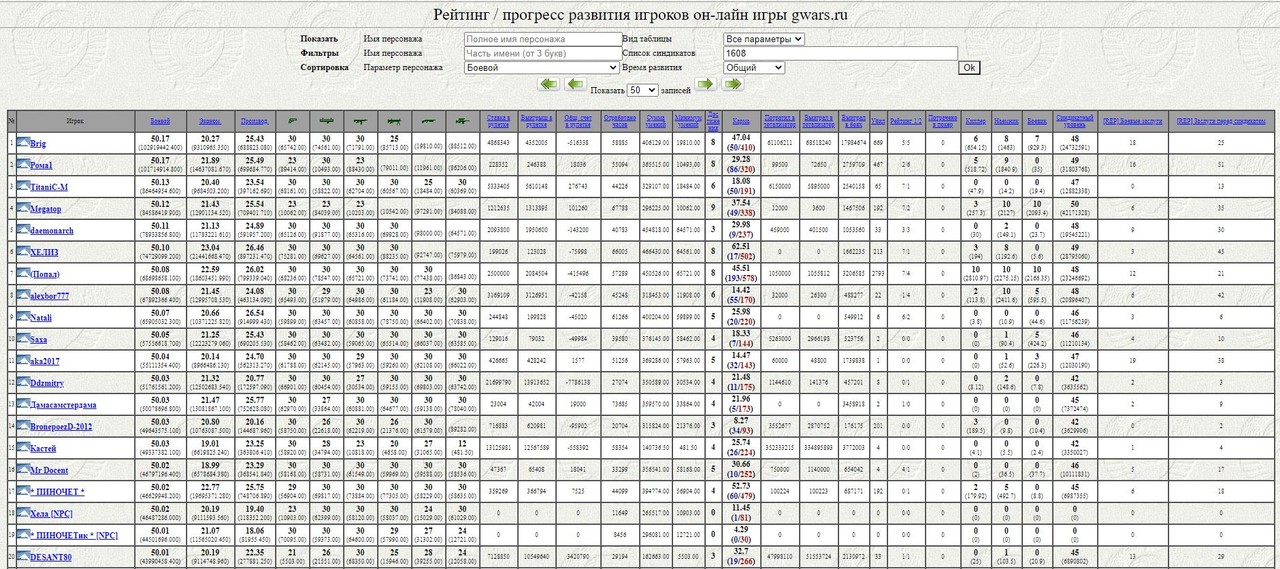The image size is (1280, 569).
Task: Go to first page with double left arrow
Action: [547, 84]
